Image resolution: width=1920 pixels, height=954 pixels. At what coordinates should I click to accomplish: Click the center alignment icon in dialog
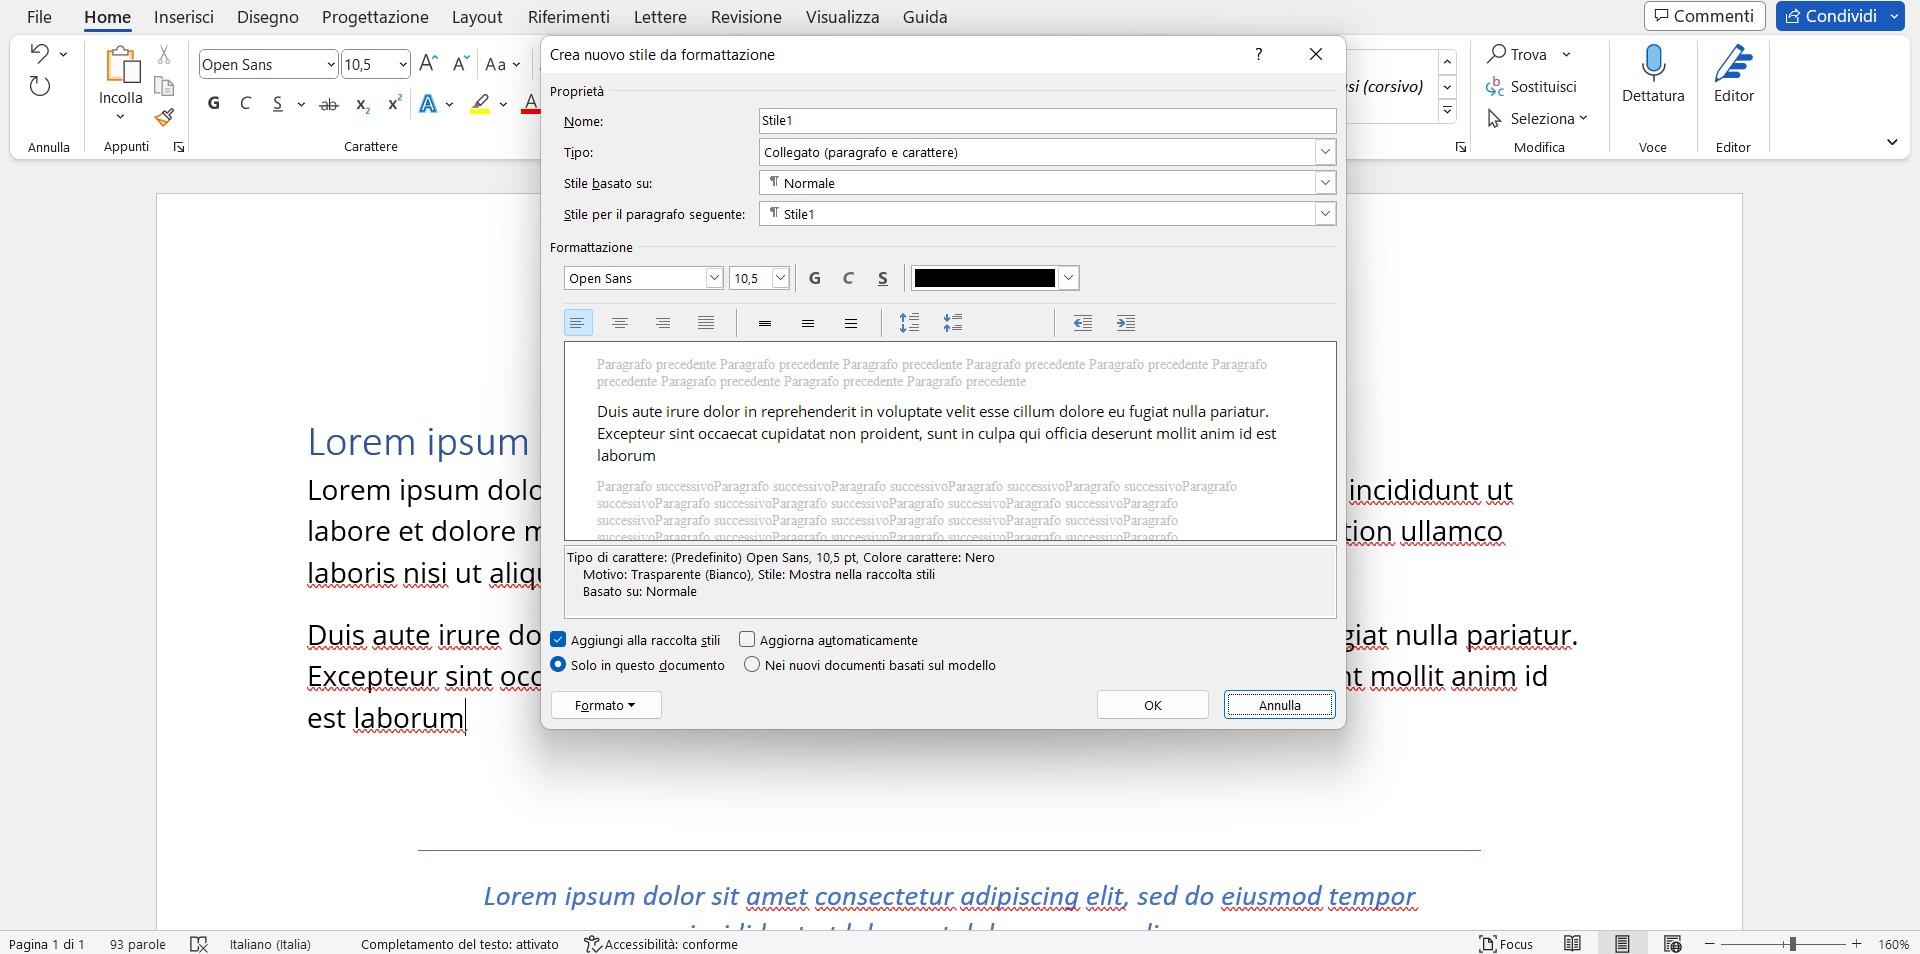(620, 323)
